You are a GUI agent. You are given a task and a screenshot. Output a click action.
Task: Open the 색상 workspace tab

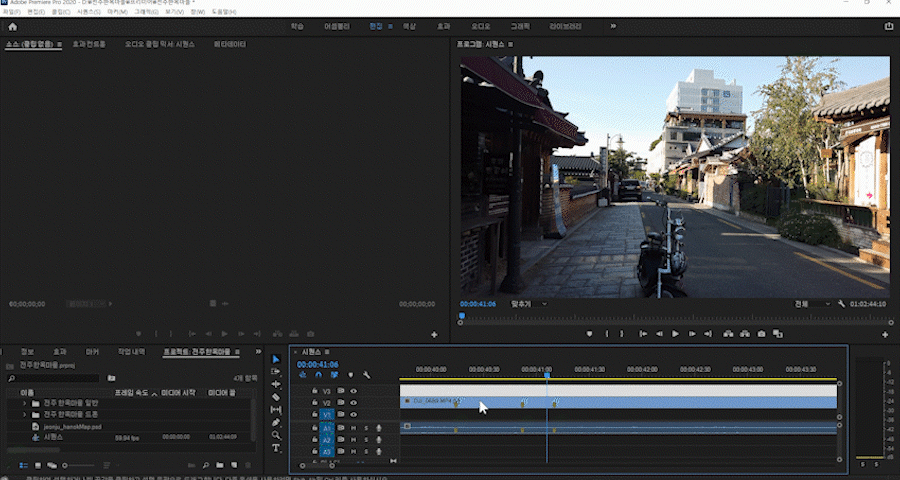point(409,26)
